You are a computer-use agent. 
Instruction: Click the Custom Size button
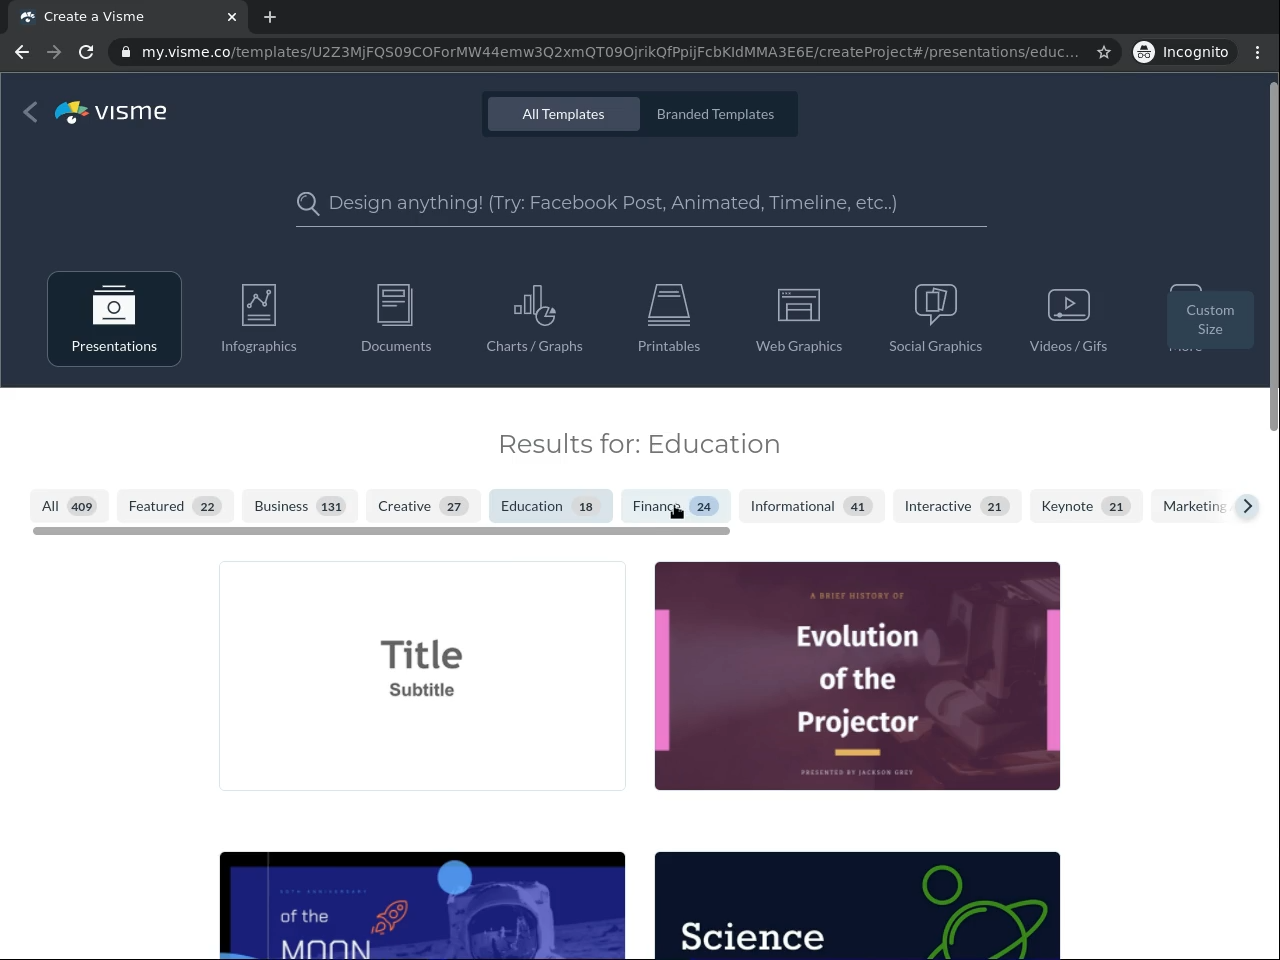[x=1210, y=320]
